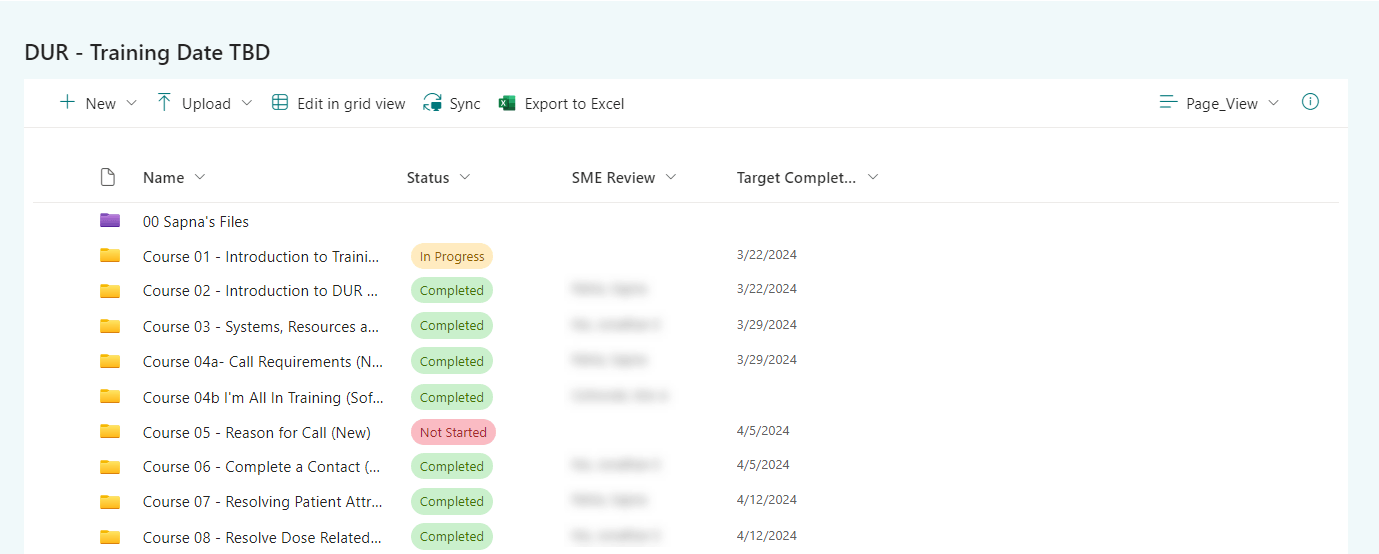
Task: Open Course 01 - Introduction to Training folder
Action: tap(261, 256)
